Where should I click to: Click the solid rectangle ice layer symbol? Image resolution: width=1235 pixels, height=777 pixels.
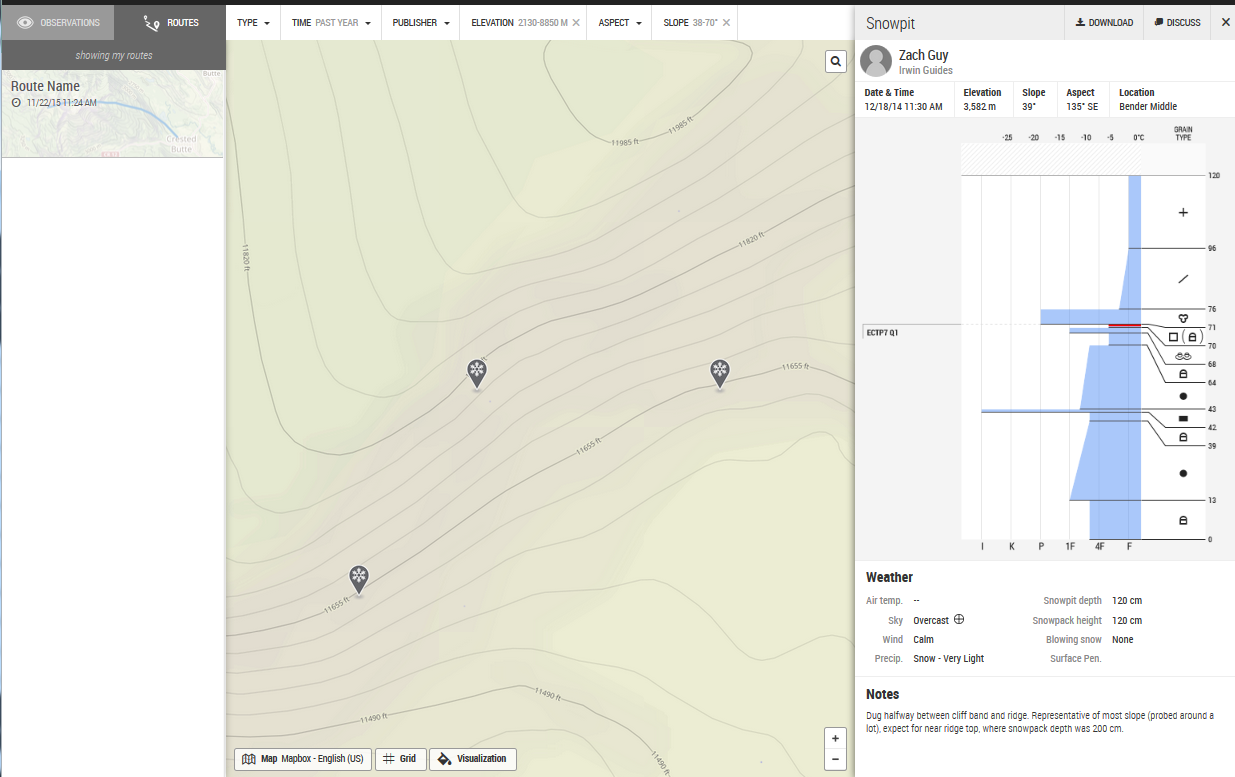click(1183, 418)
